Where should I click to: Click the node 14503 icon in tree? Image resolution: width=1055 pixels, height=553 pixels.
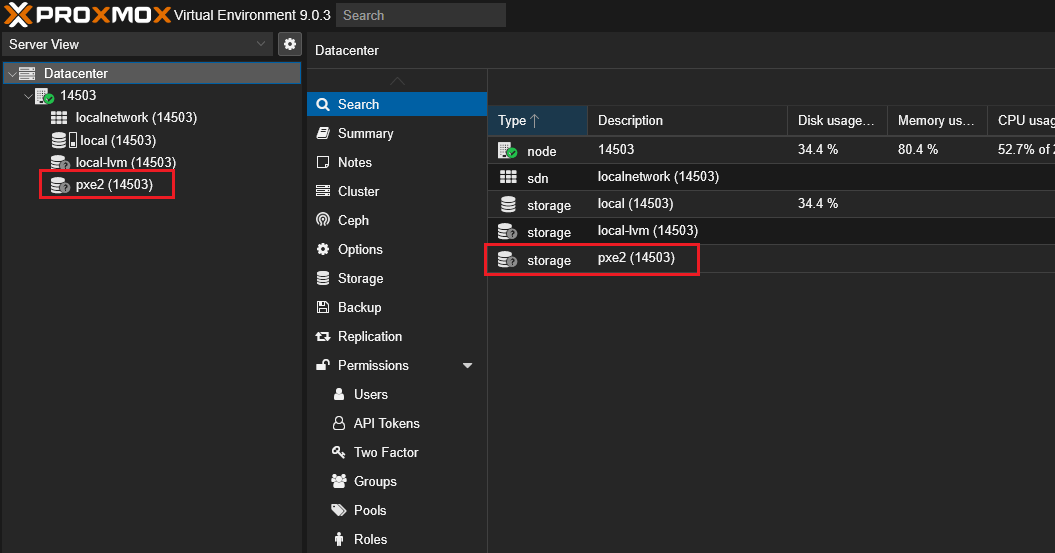(x=44, y=96)
